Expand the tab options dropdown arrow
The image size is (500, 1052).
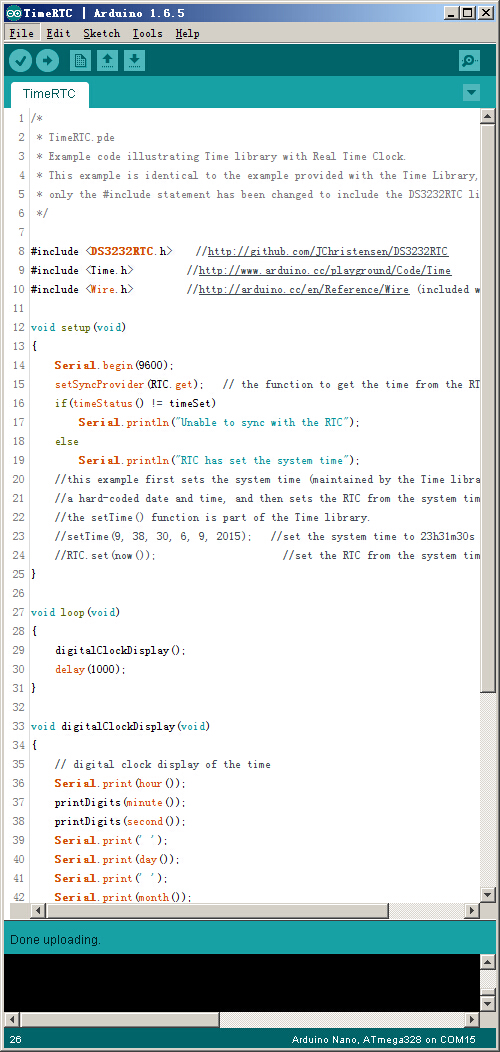coord(472,93)
